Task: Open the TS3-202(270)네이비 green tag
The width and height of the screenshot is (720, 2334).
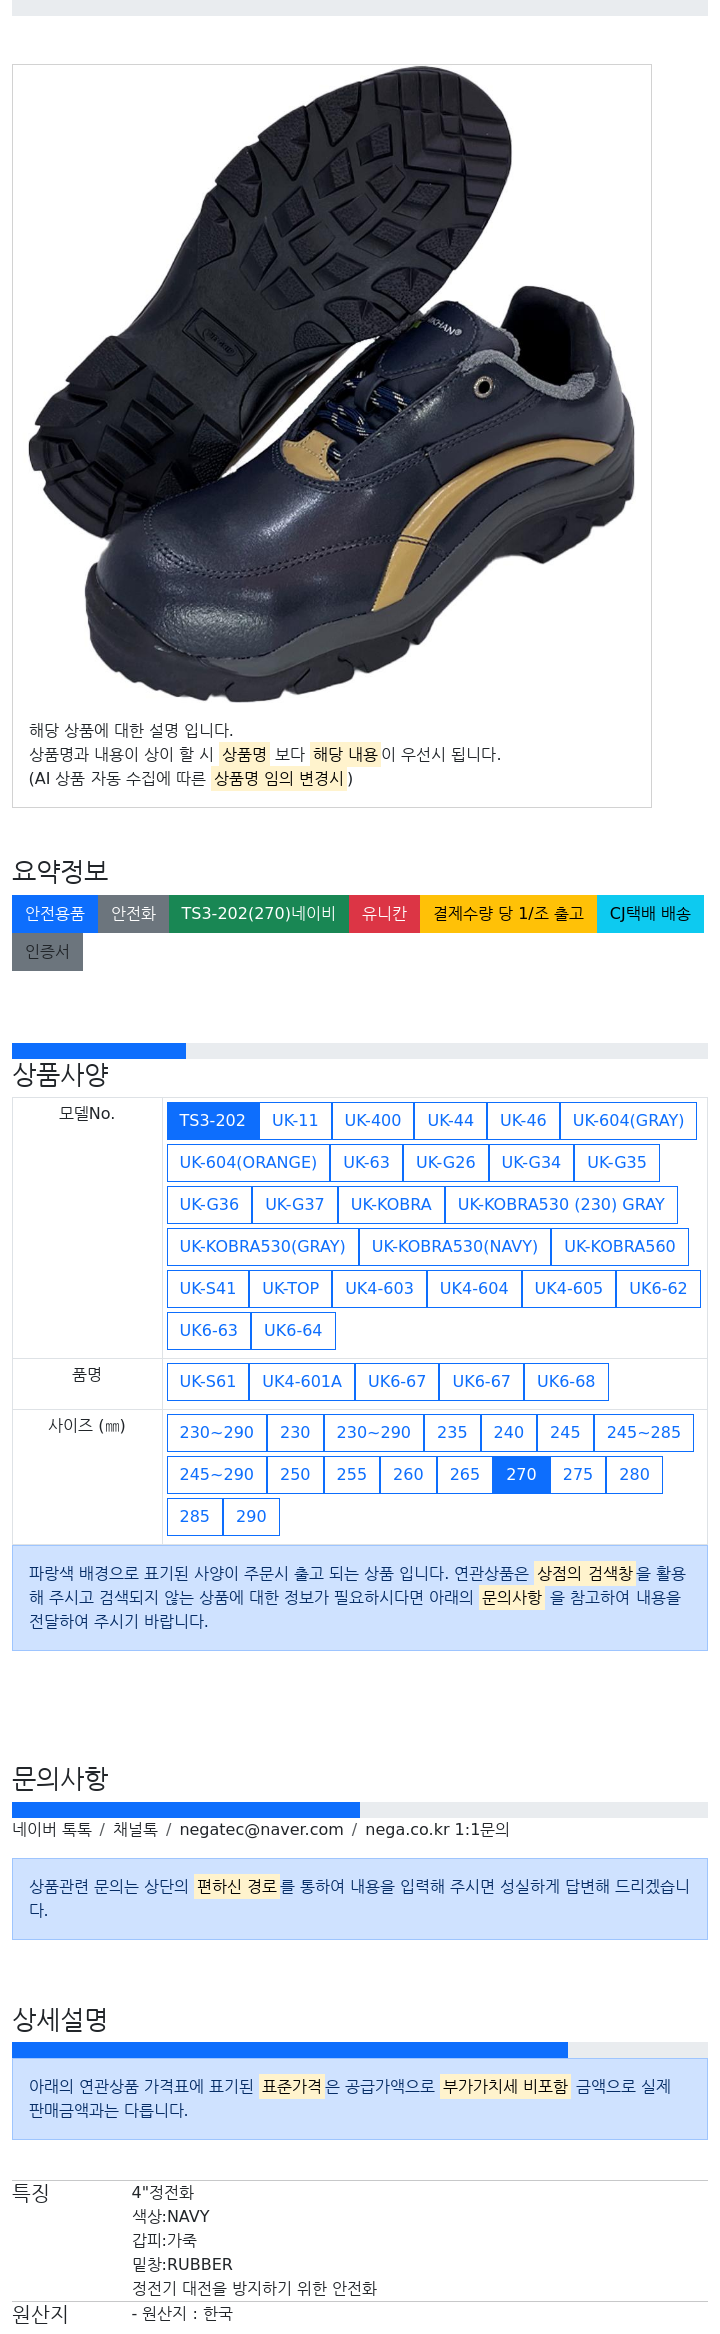Action: [x=259, y=914]
